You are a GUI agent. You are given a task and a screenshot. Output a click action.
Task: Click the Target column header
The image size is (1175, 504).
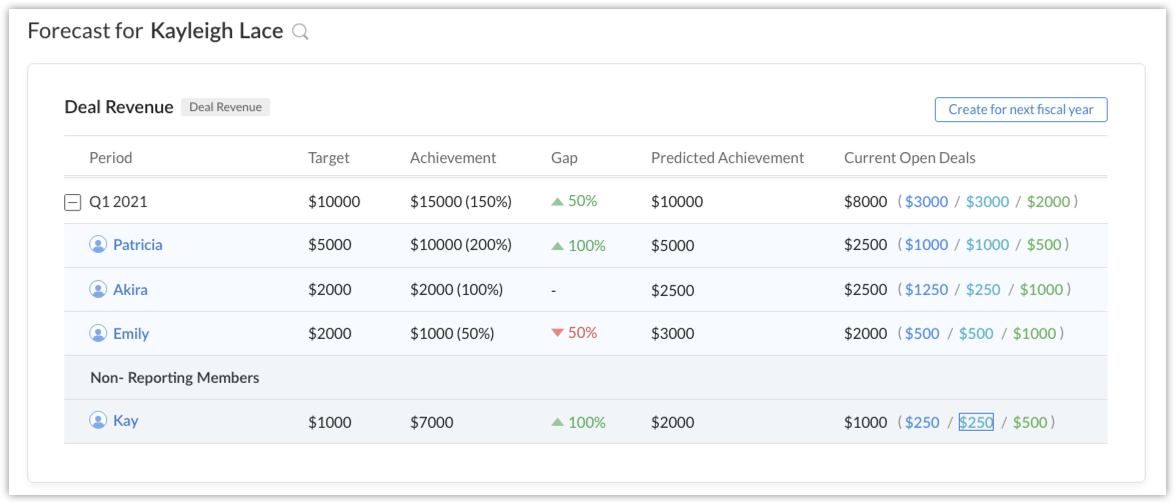pyautogui.click(x=329, y=157)
